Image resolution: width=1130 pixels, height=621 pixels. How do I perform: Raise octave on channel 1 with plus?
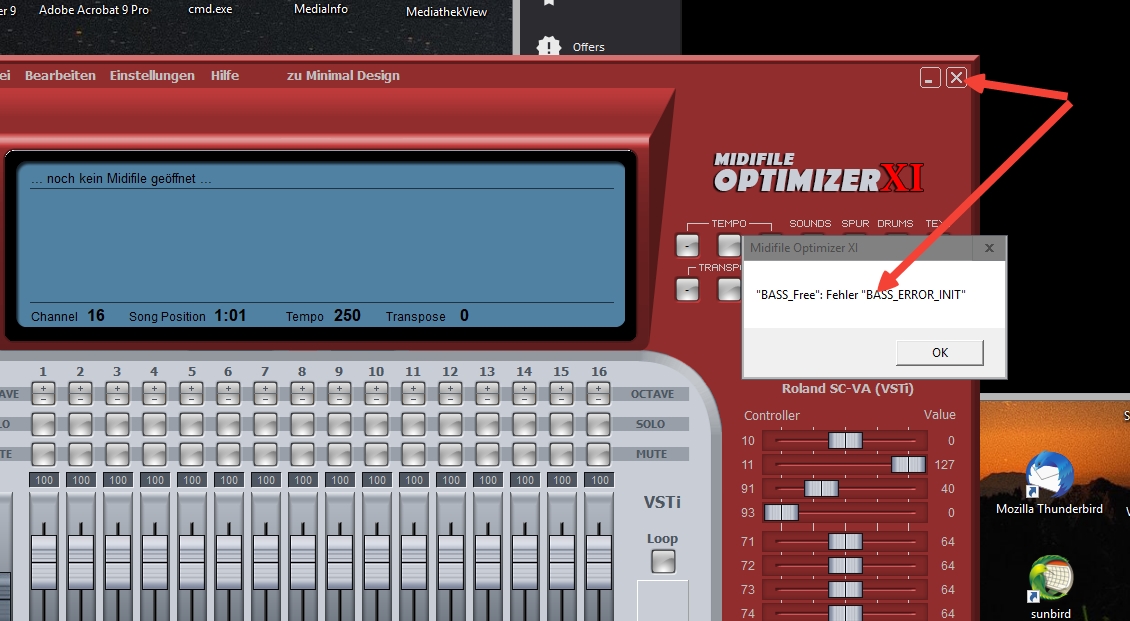click(43, 388)
